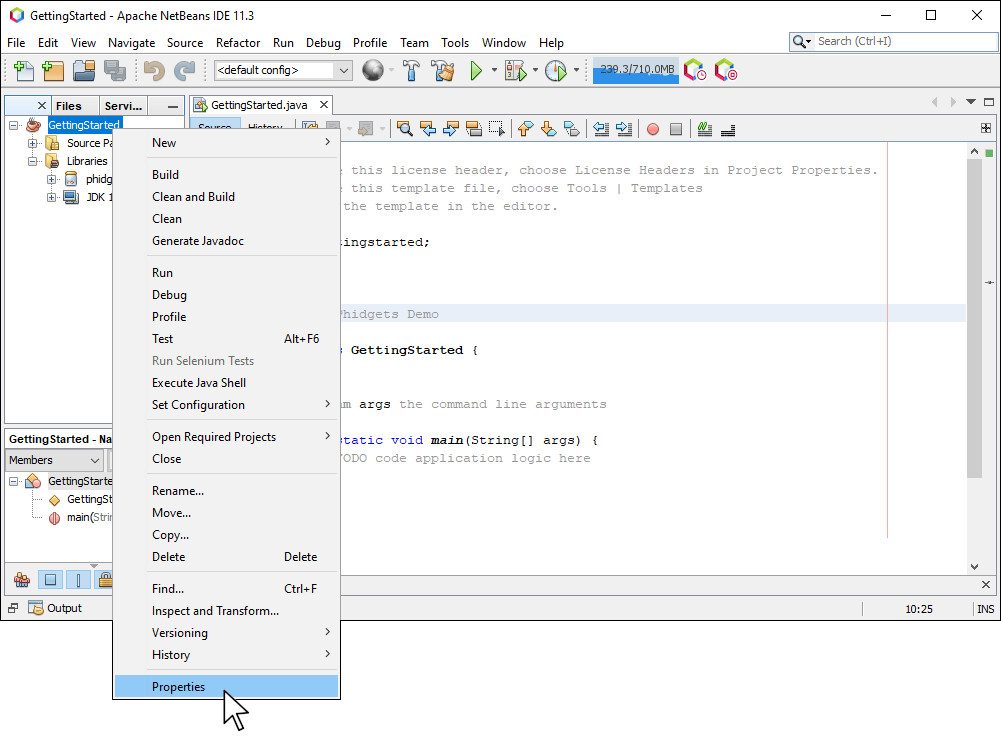Click the Clean and Build toolbar icon
This screenshot has width=1001, height=748.
pos(442,71)
